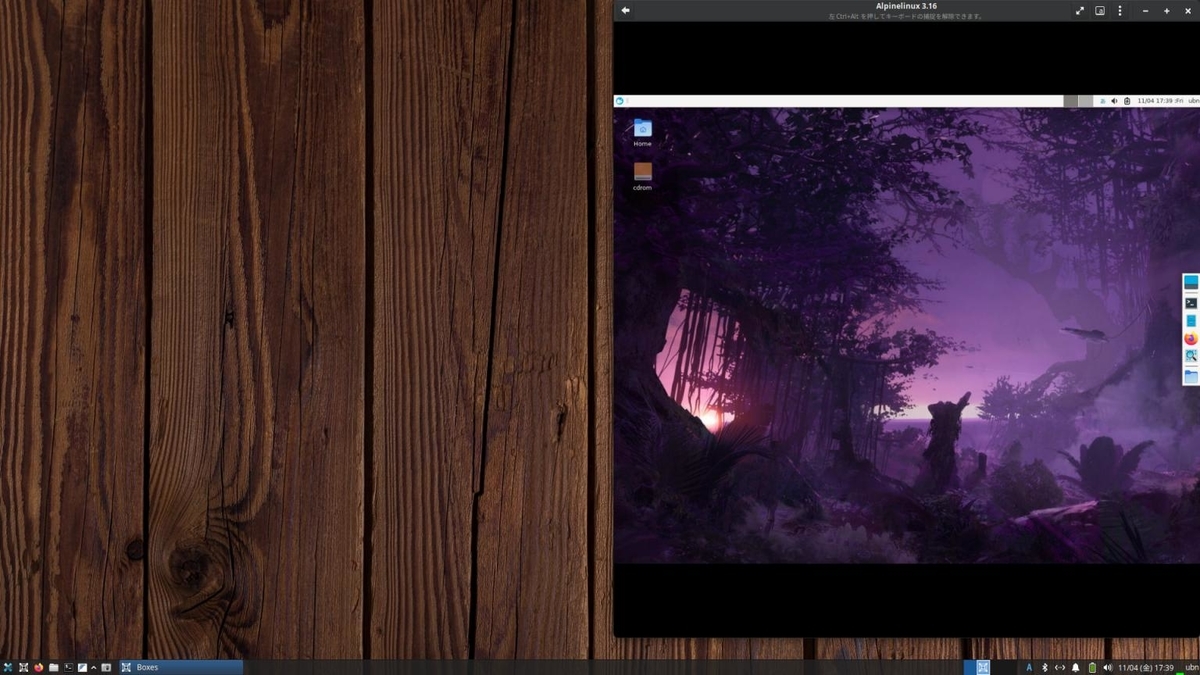Image resolution: width=1200 pixels, height=675 pixels.
Task: Open the keyboard shortcut sender in Boxes
Action: tap(1100, 10)
